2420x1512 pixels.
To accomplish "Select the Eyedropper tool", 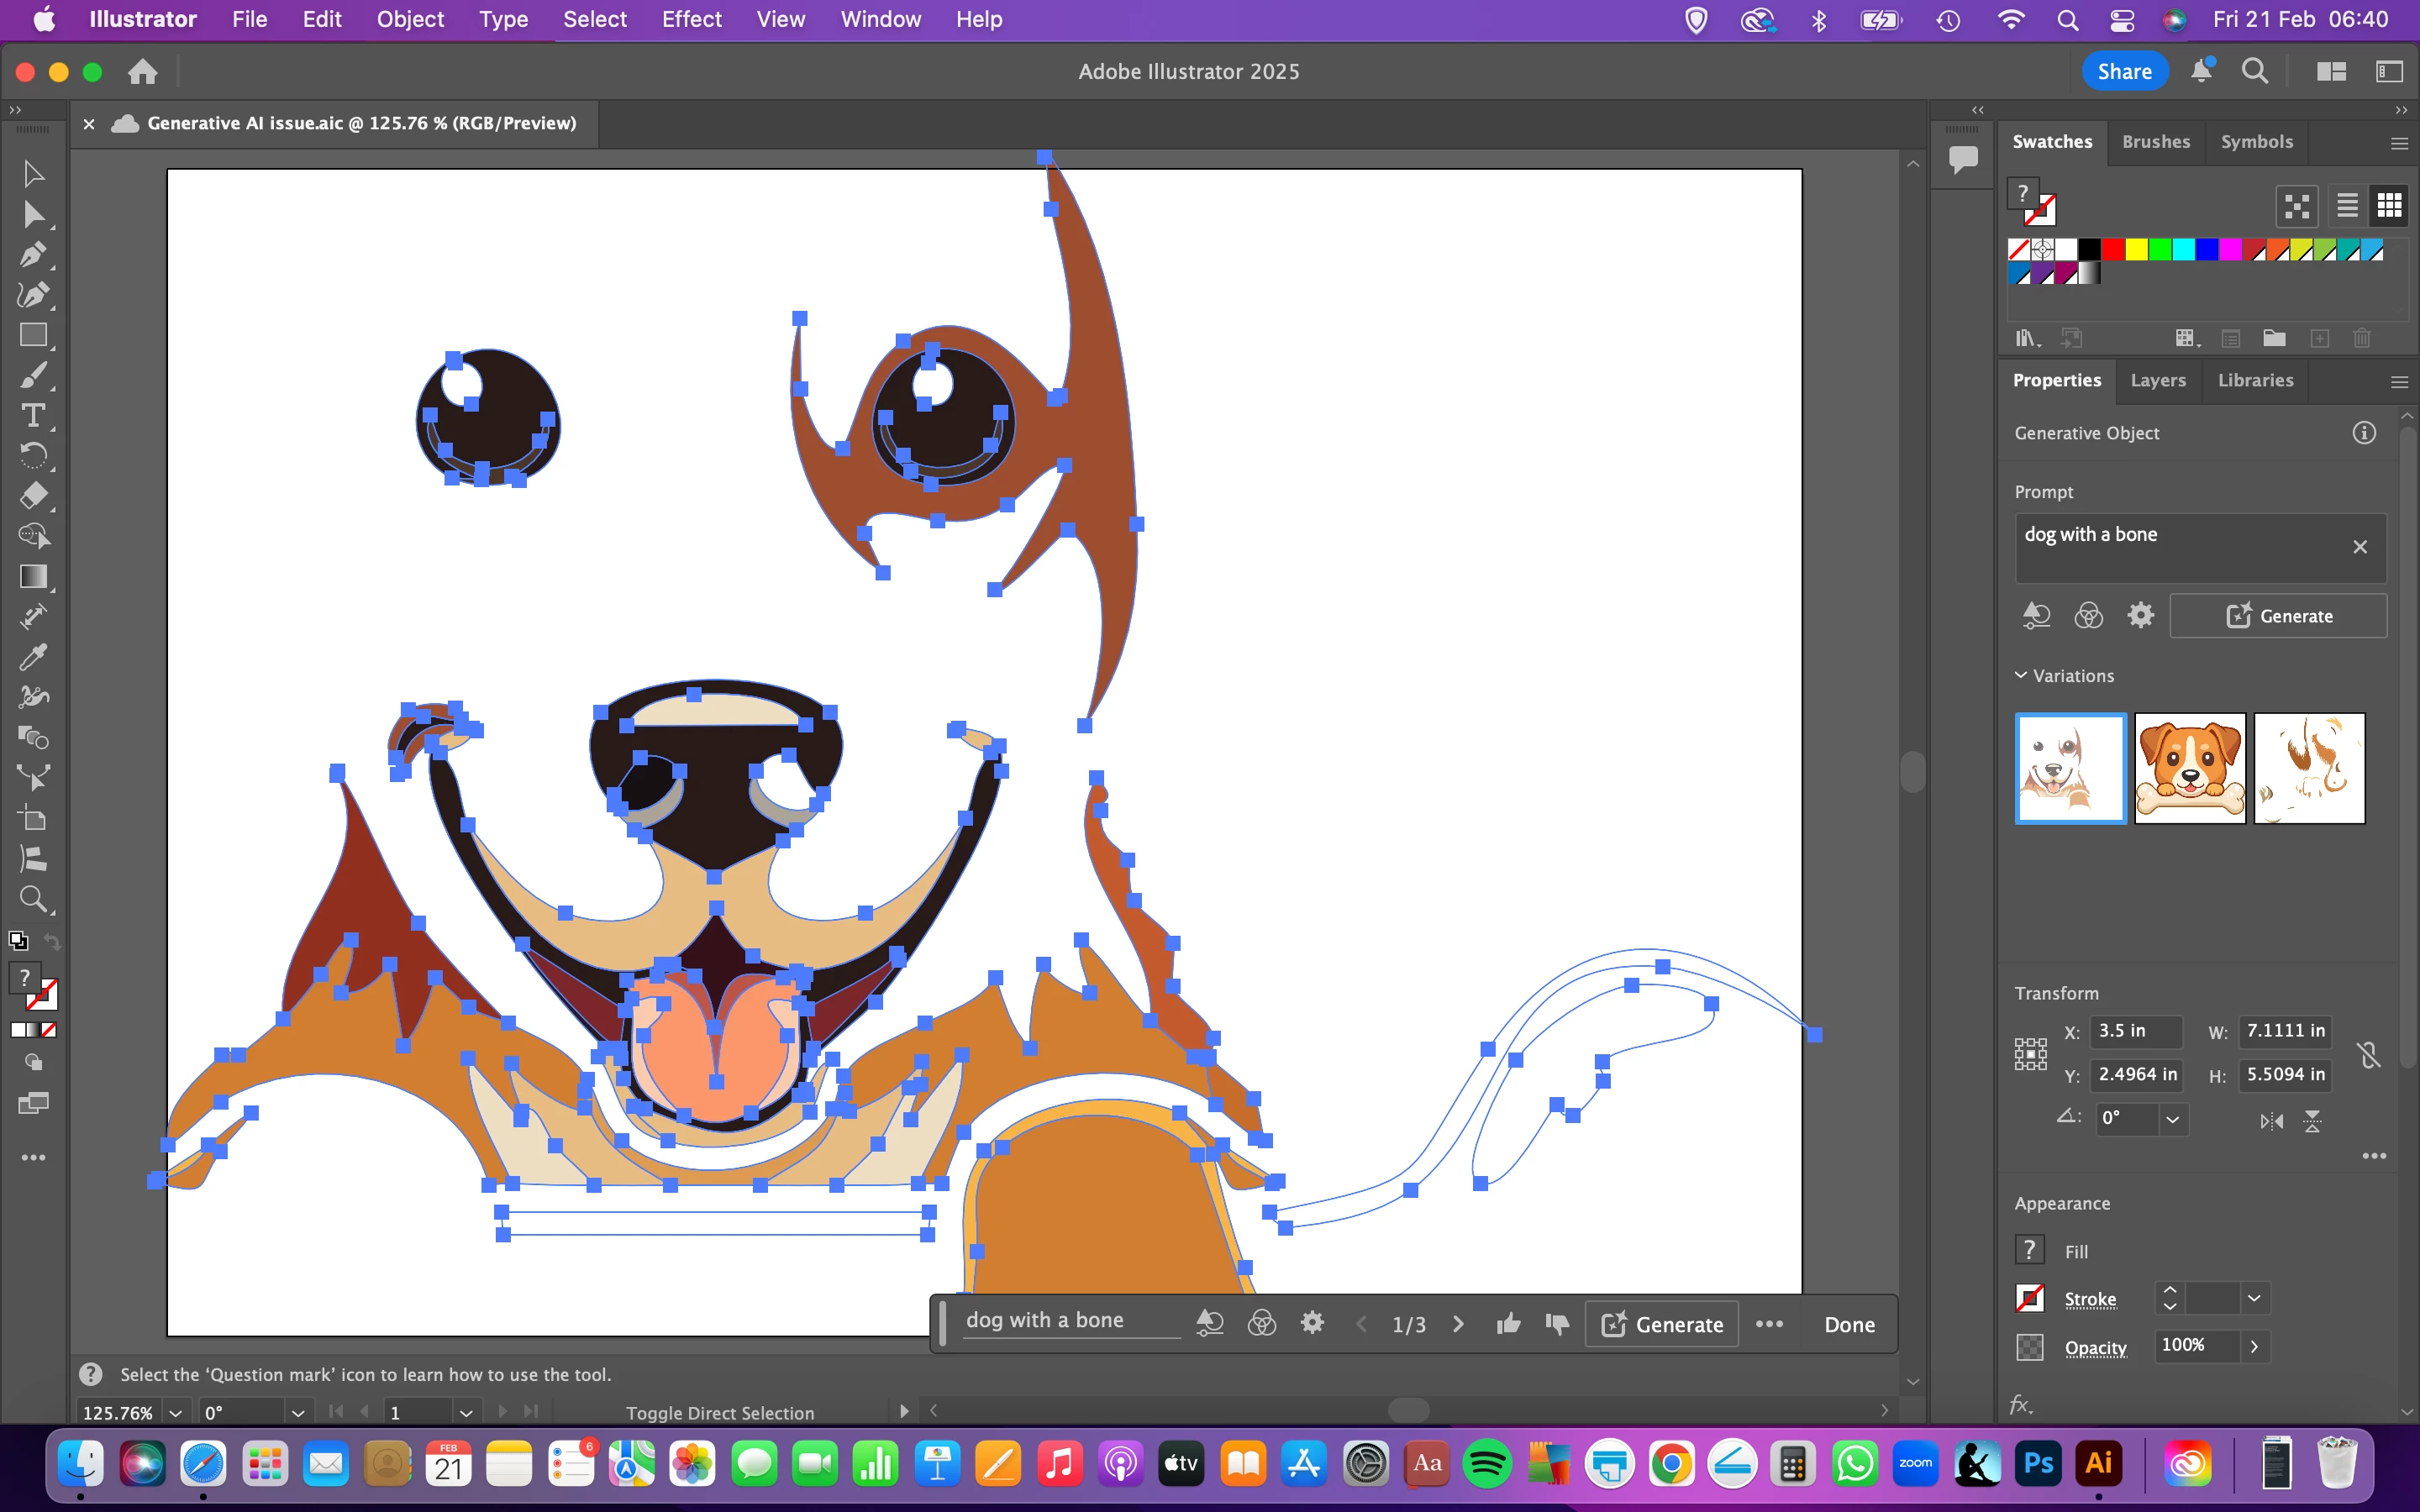I will point(33,657).
